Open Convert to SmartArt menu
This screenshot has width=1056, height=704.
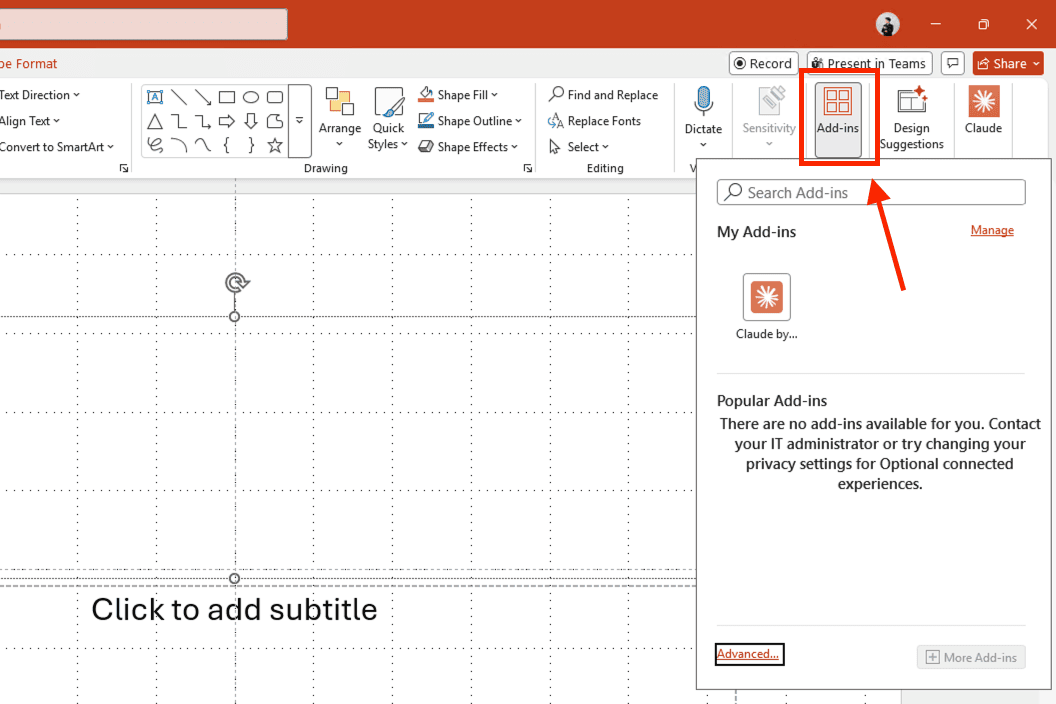[x=57, y=147]
